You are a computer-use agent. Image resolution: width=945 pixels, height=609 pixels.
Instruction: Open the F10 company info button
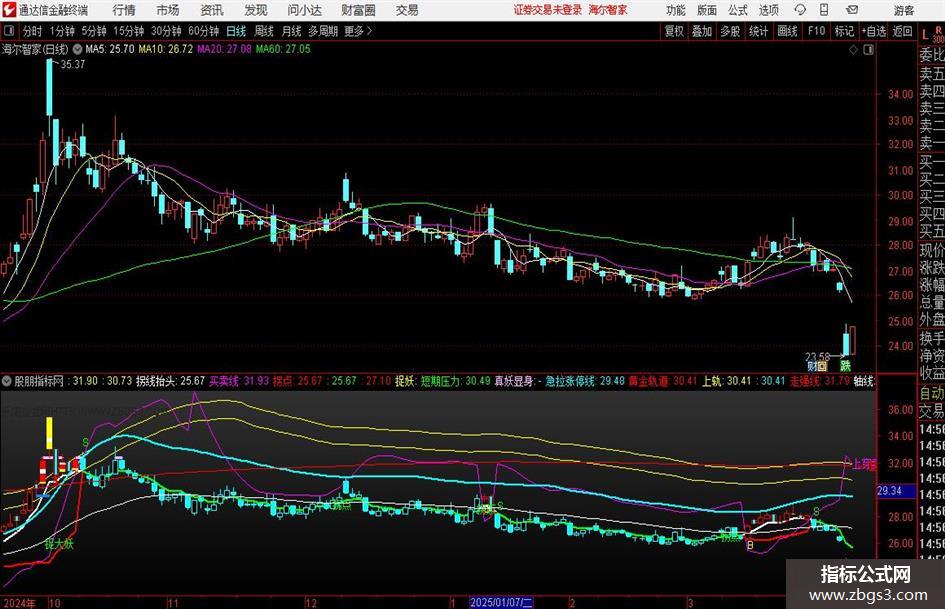(x=817, y=31)
